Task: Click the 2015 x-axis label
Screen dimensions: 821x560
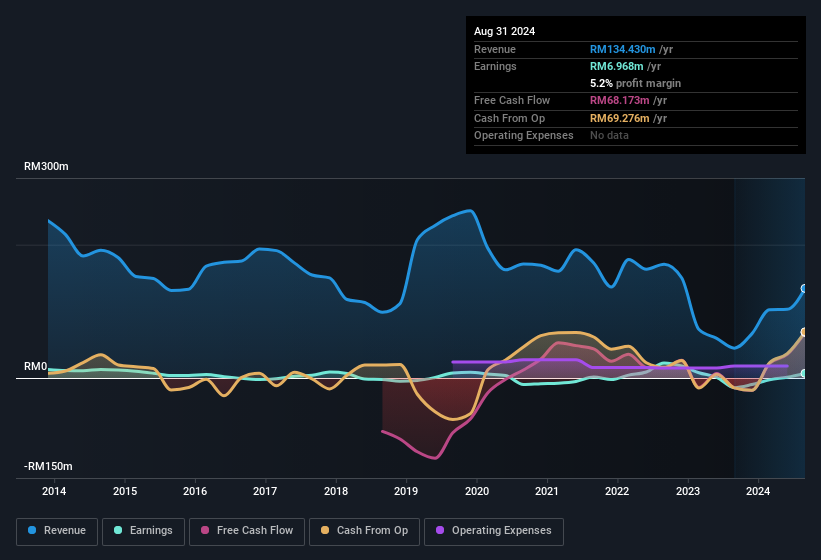Action: 125,491
